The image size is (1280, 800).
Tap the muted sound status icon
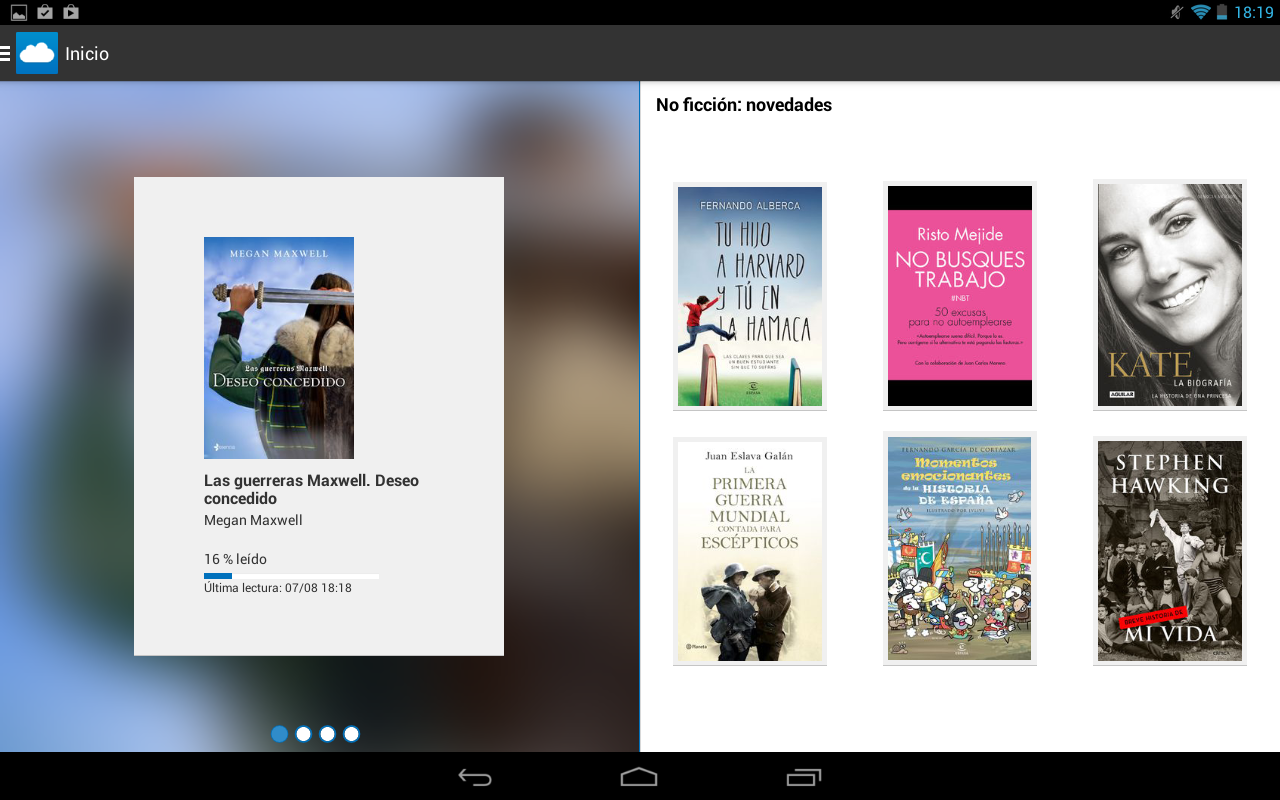(x=1176, y=12)
